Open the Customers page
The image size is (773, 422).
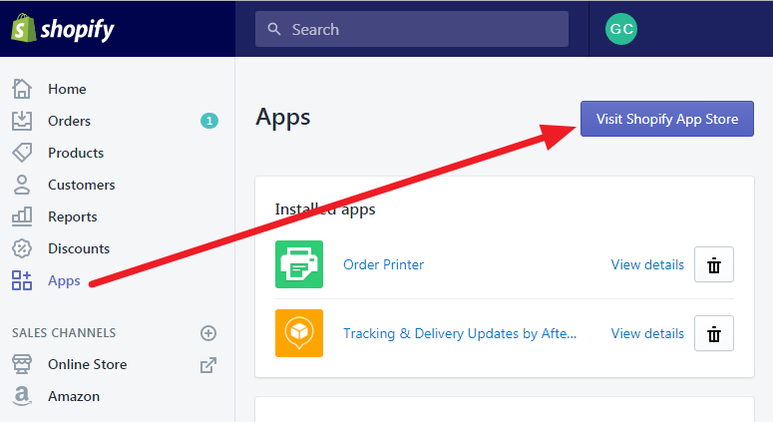click(x=81, y=185)
